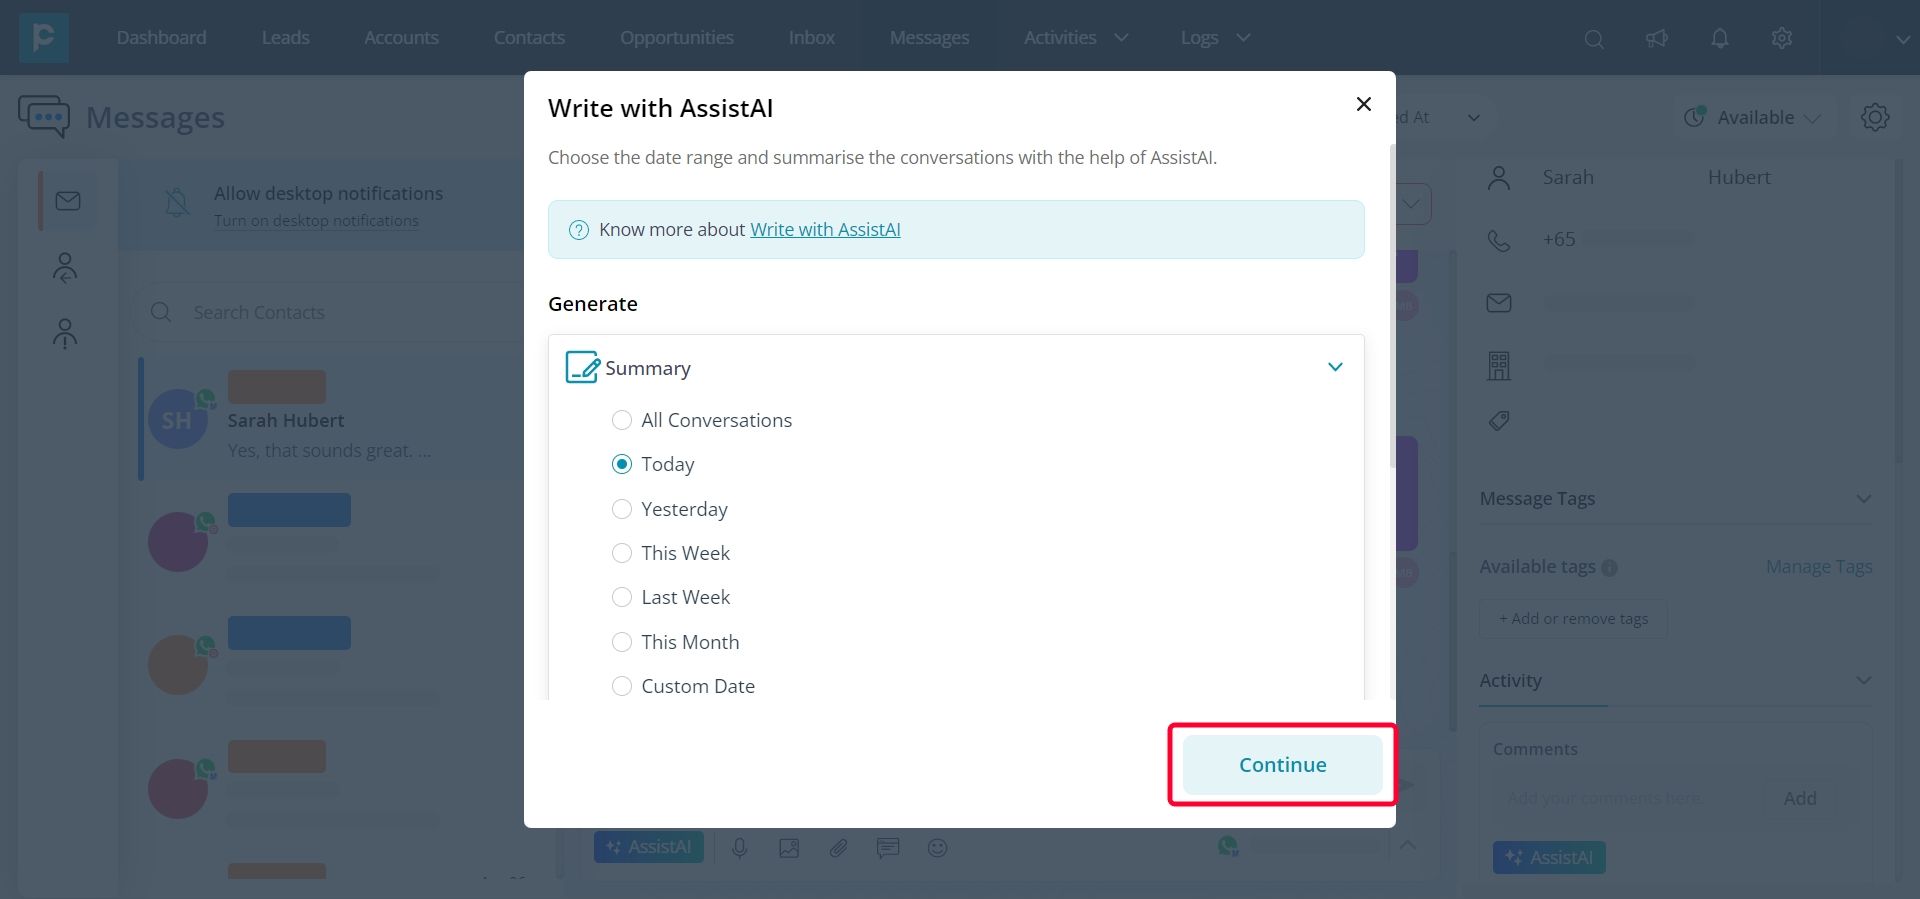The width and height of the screenshot is (1920, 899).
Task: Open the Available status dropdown
Action: pyautogui.click(x=1752, y=118)
